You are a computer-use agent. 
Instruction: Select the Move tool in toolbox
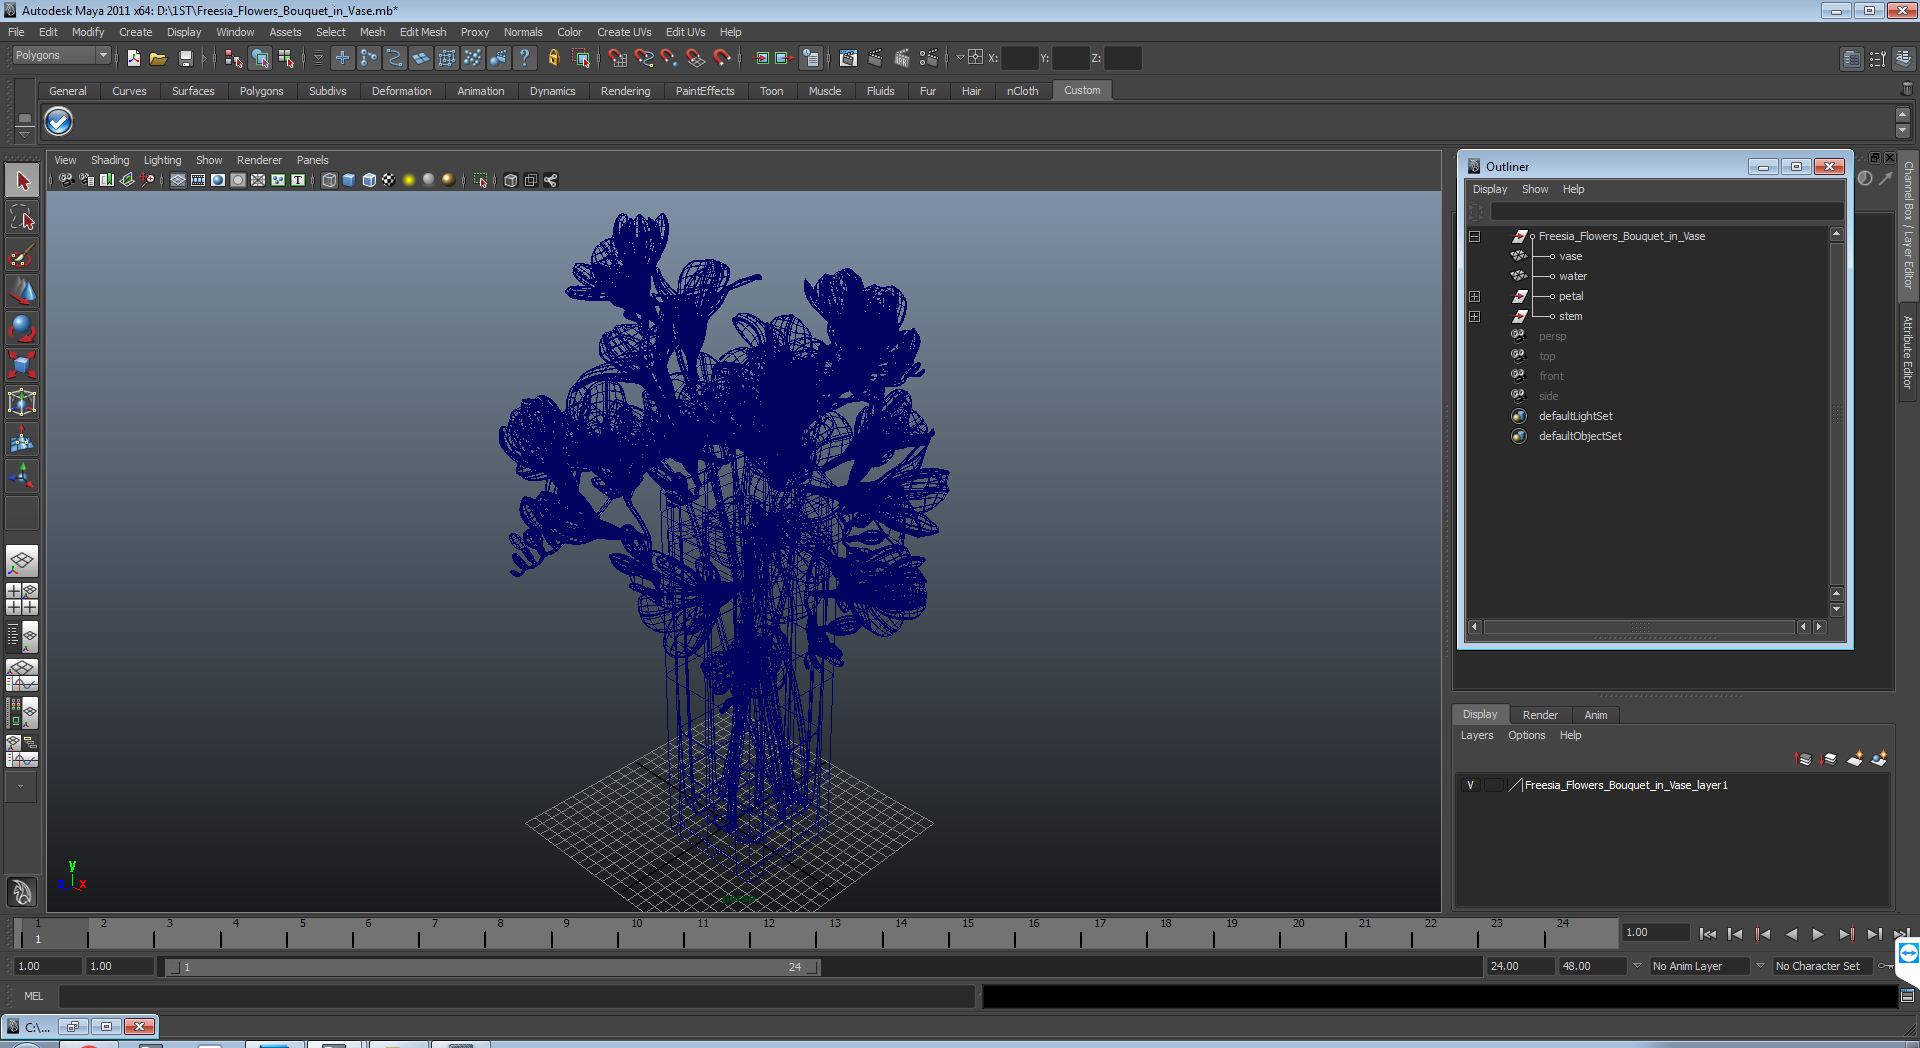pyautogui.click(x=22, y=292)
